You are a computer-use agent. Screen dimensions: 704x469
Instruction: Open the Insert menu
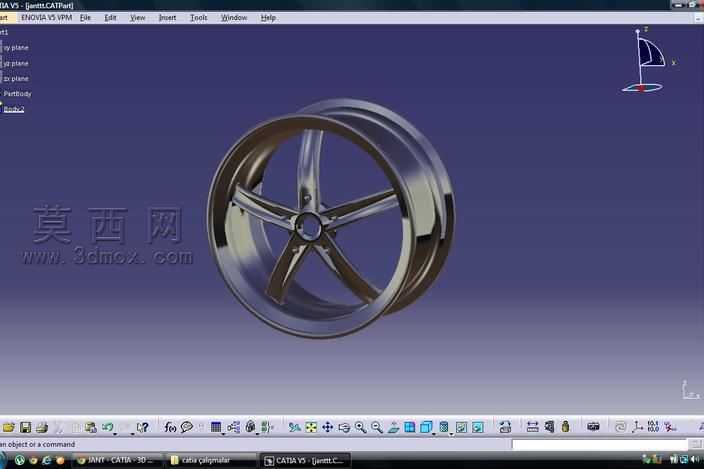(167, 18)
